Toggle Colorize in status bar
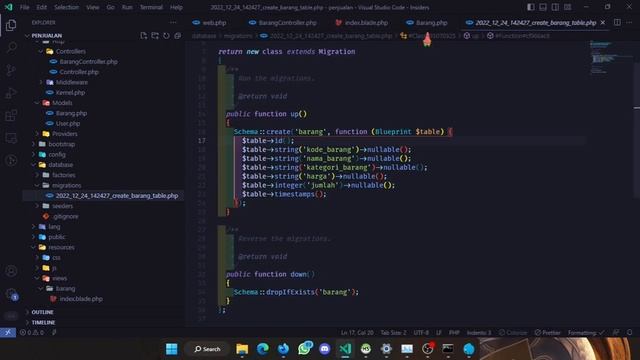640x360 pixels. coord(513,333)
